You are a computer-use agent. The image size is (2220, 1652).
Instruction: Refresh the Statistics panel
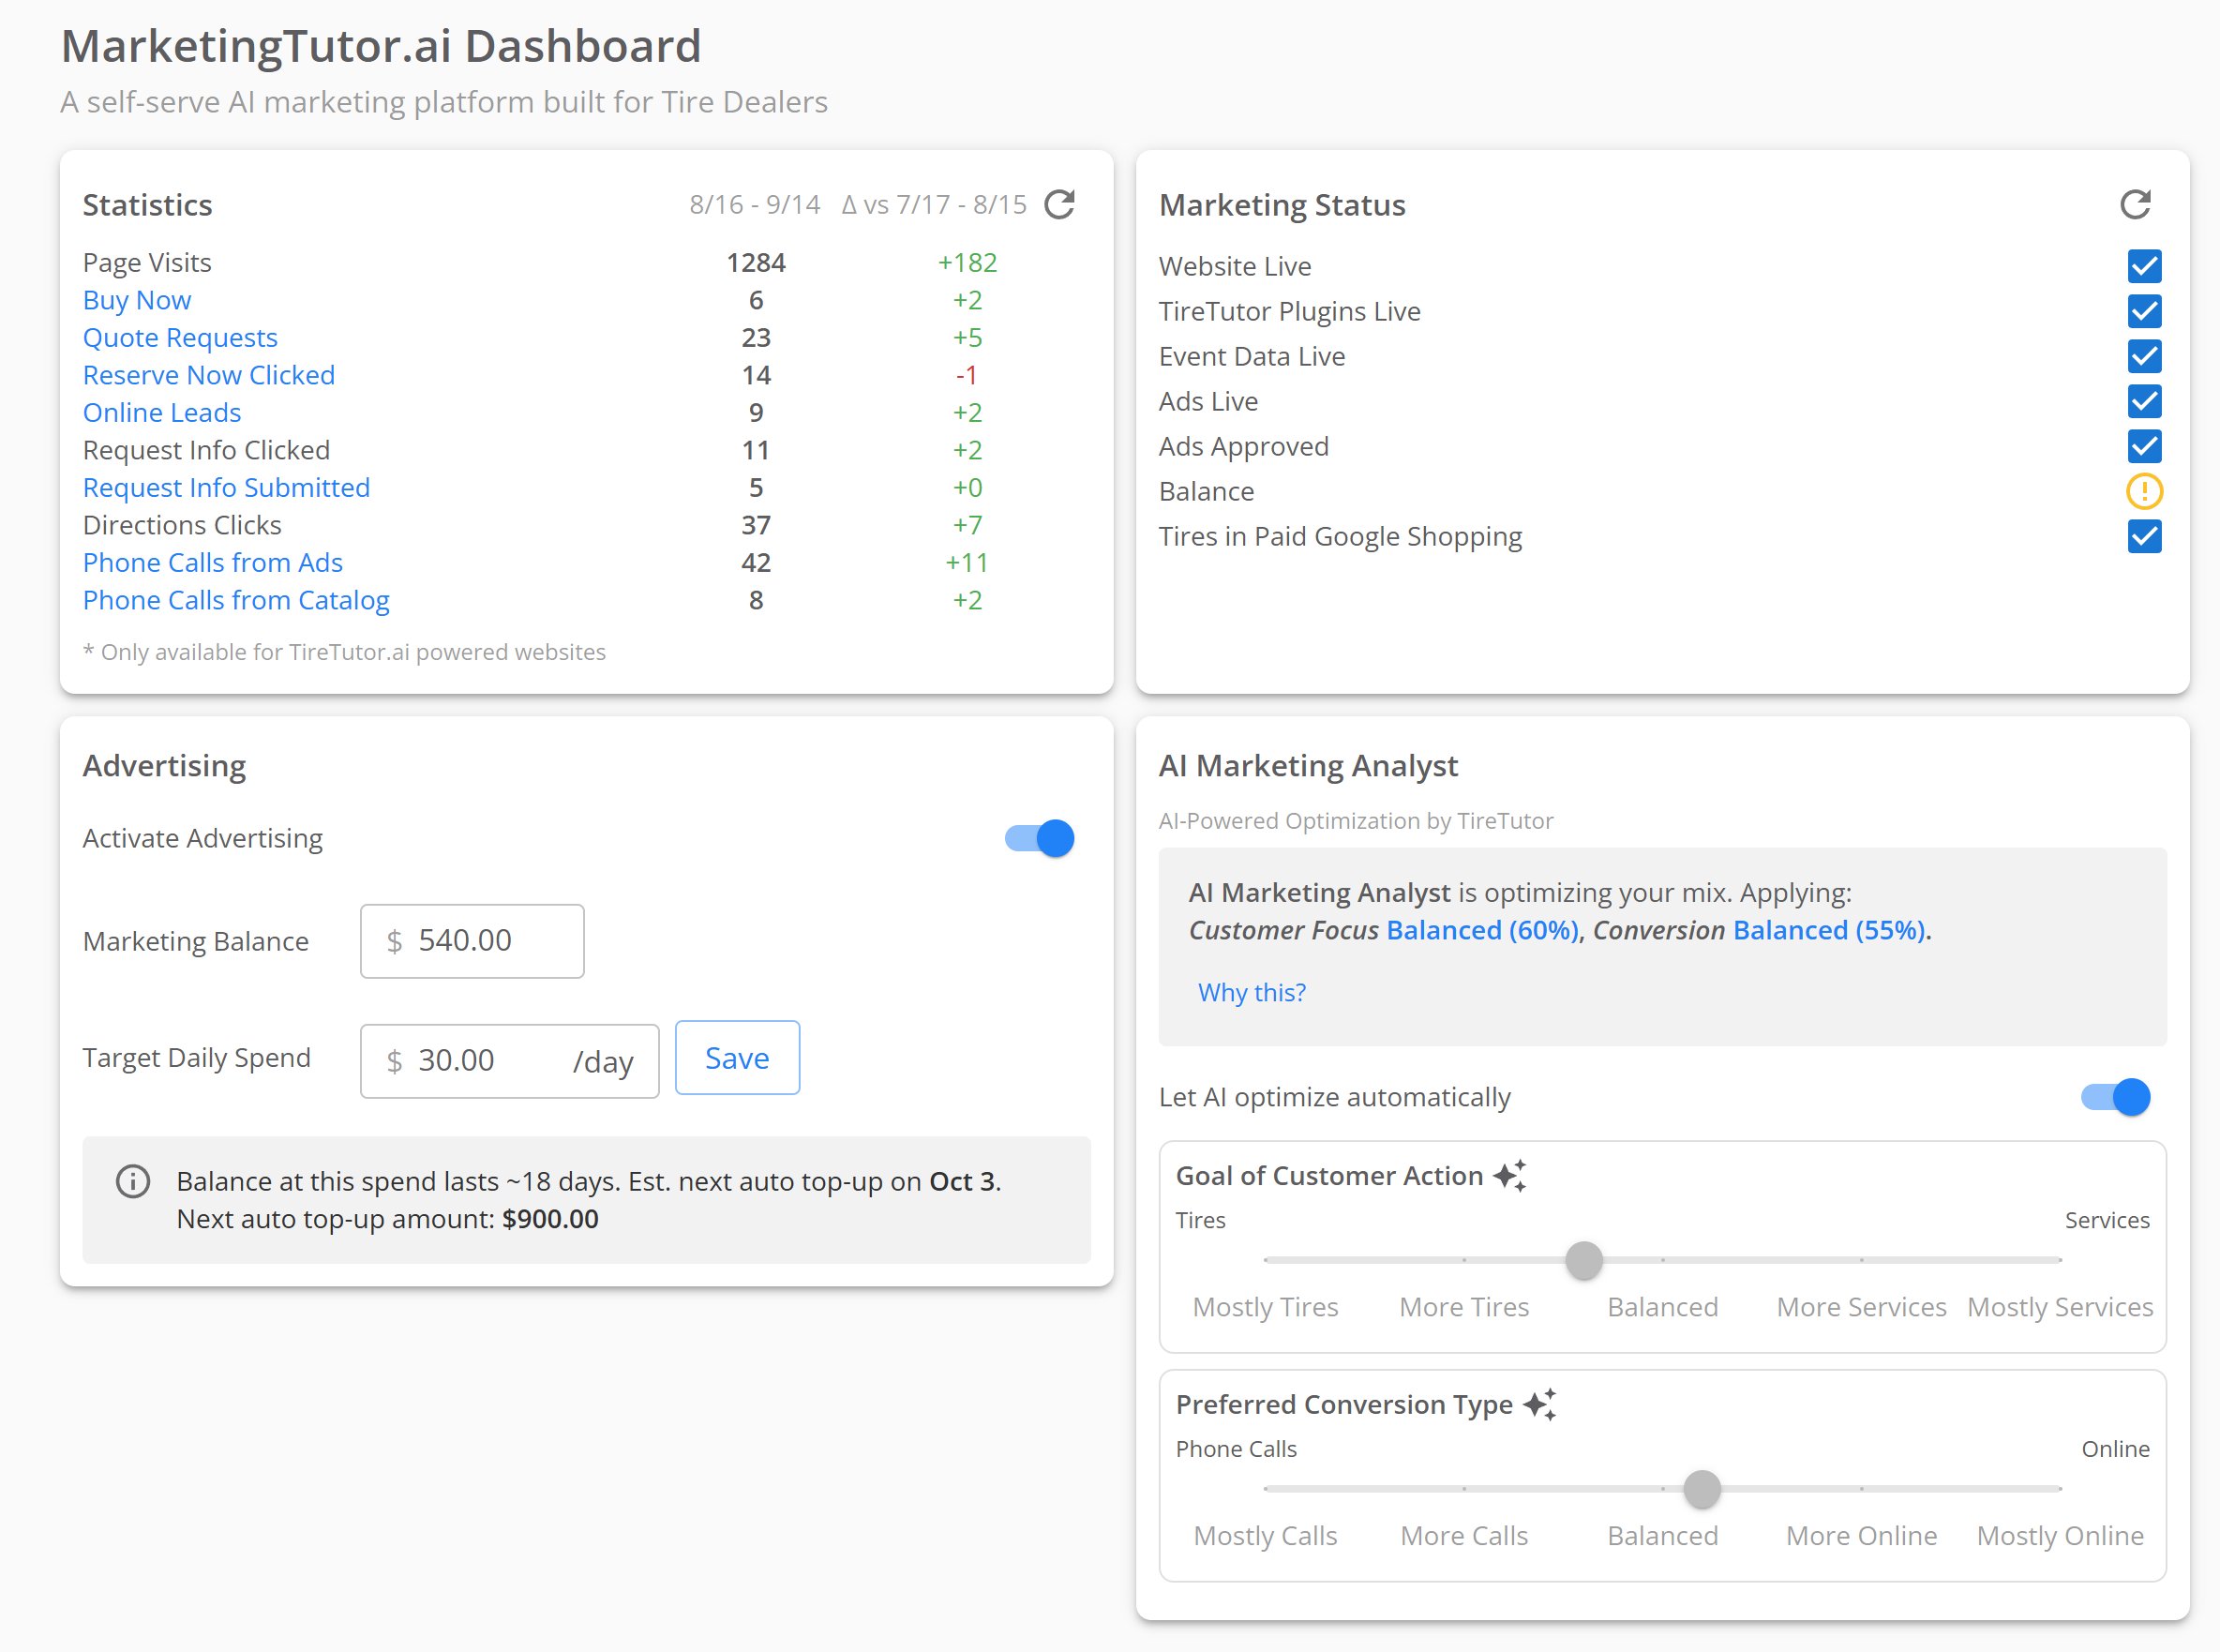point(1059,204)
